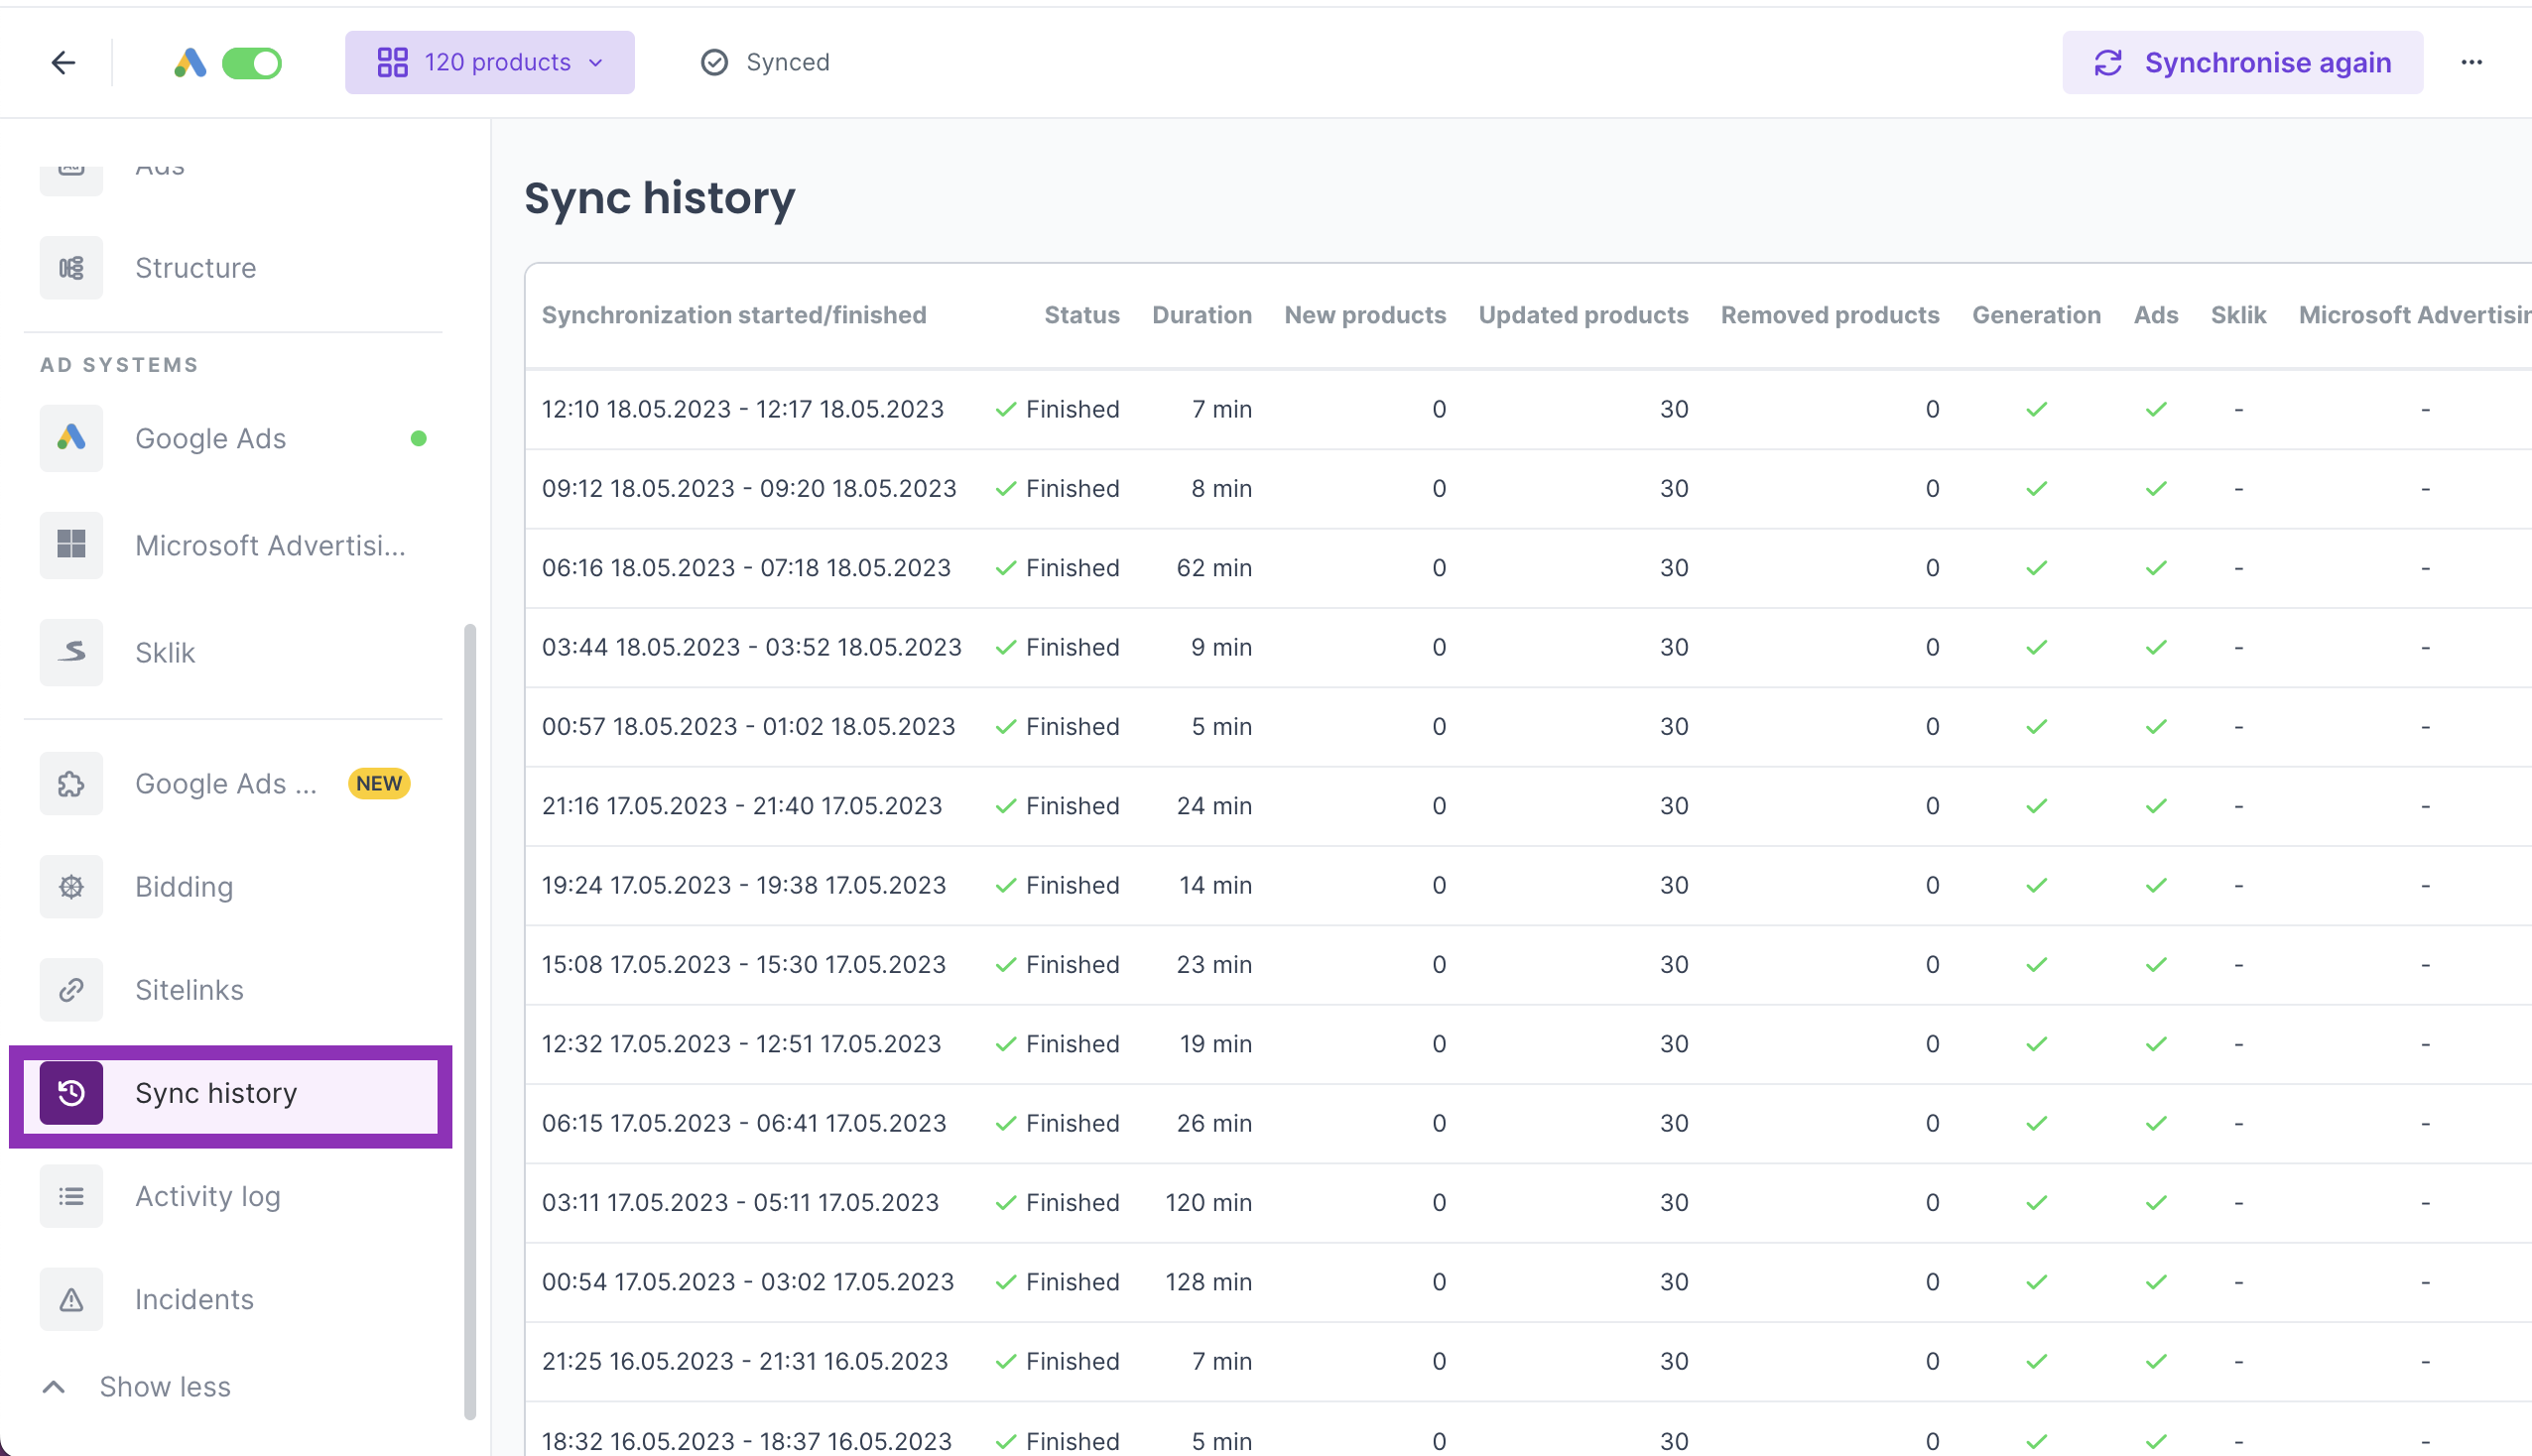Click the Duration column header
Image resolution: width=2532 pixels, height=1456 pixels.
click(x=1201, y=315)
